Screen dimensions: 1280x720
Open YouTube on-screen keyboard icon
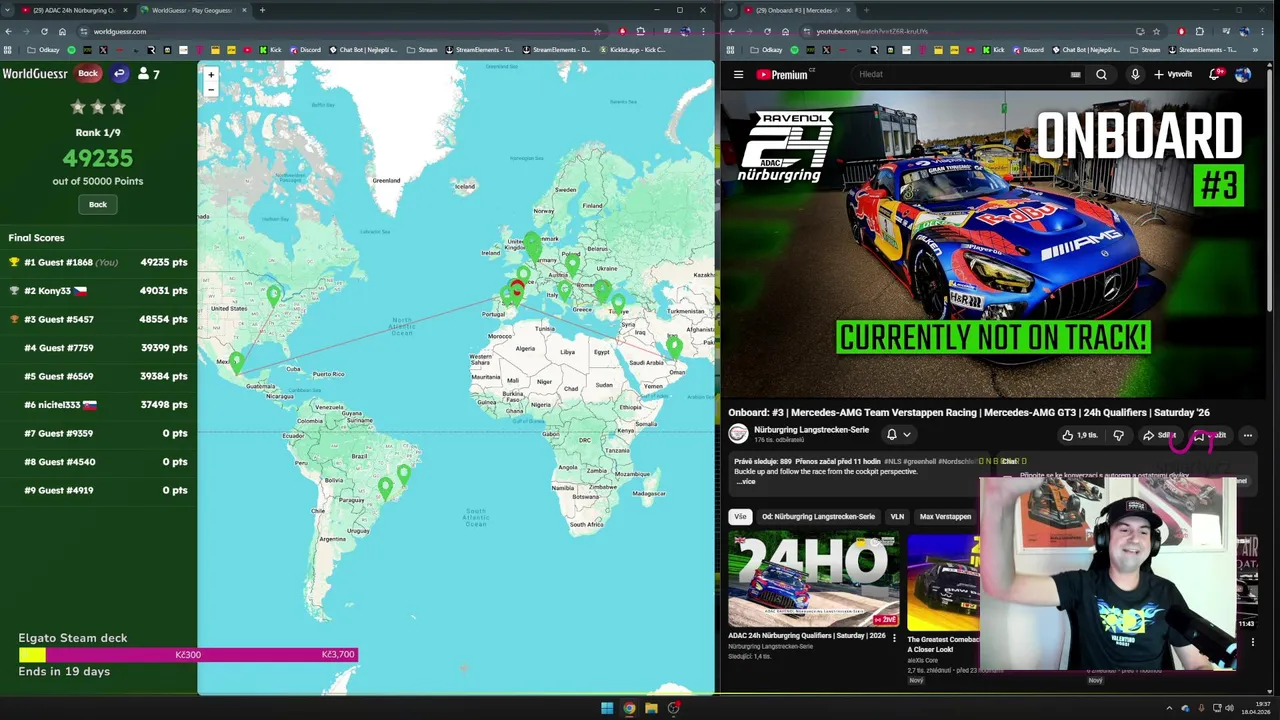click(1075, 74)
